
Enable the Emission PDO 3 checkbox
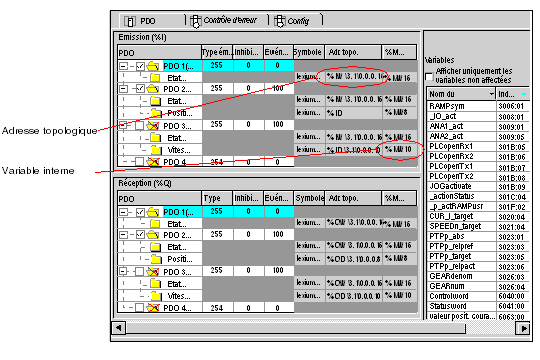(x=139, y=126)
